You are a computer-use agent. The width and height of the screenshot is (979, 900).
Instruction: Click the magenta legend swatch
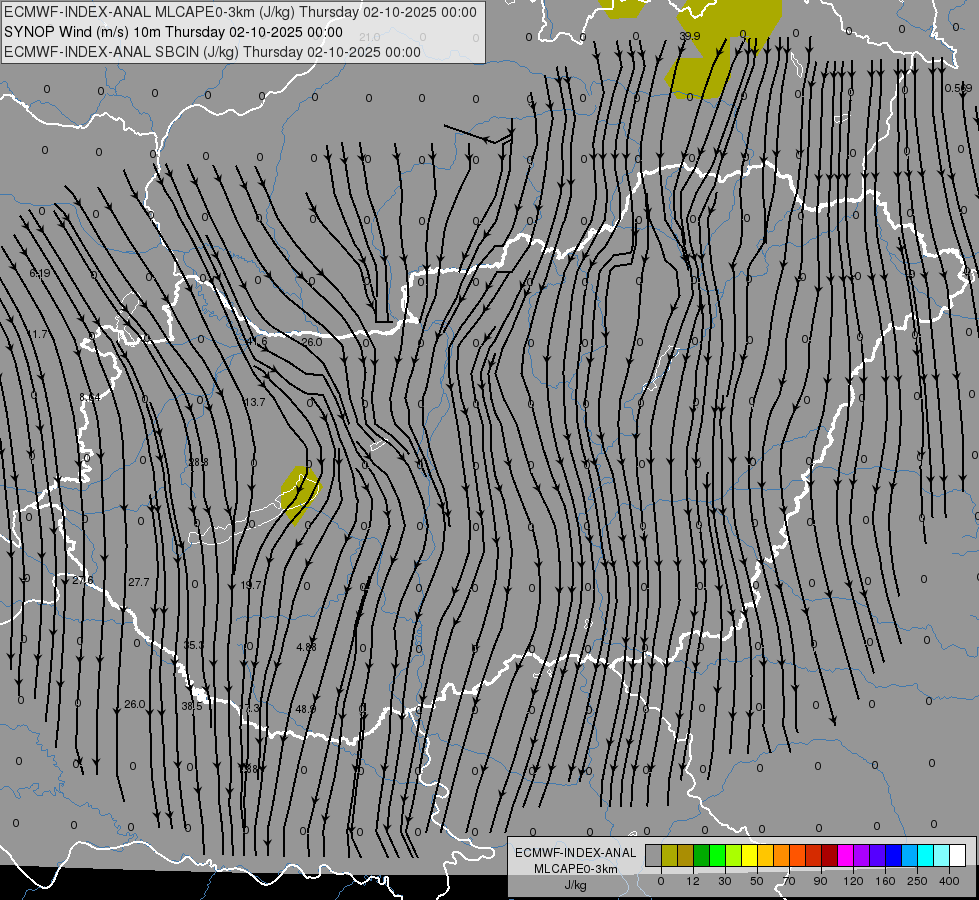(845, 855)
